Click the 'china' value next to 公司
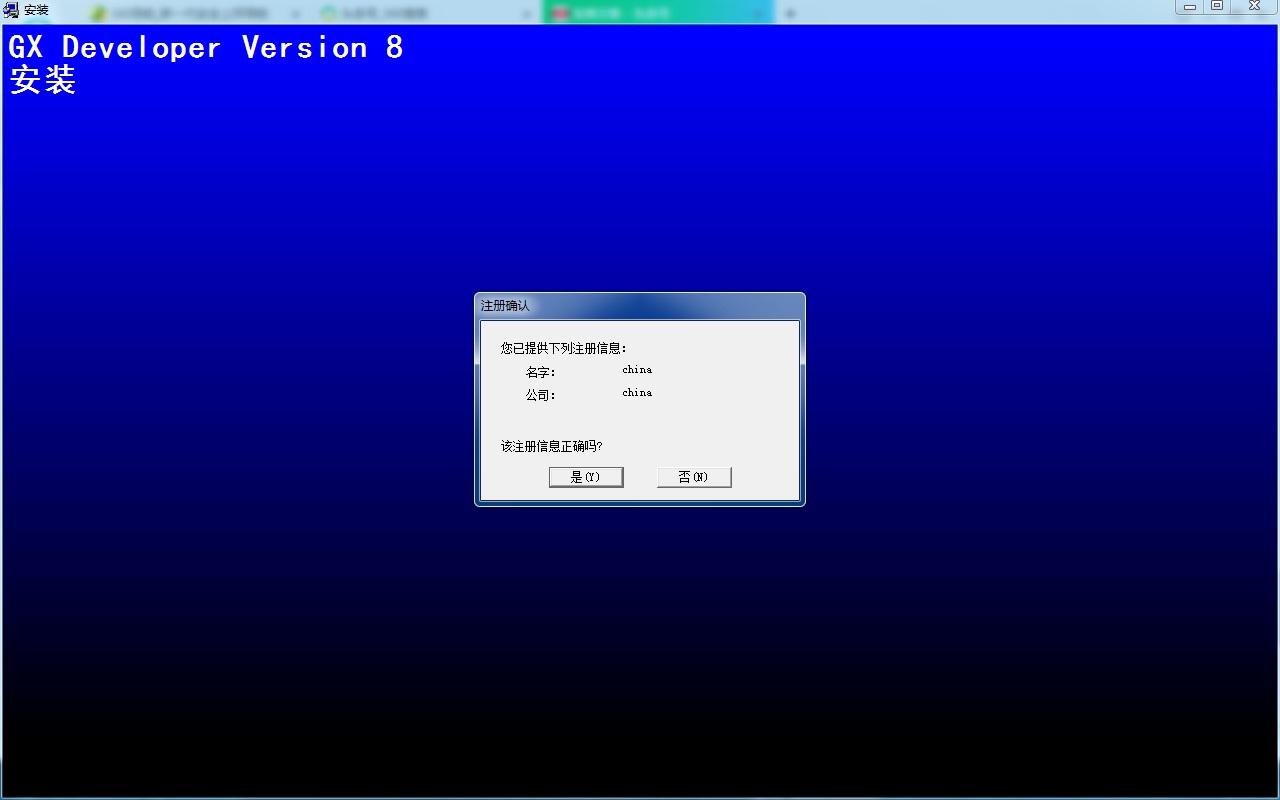Image resolution: width=1280 pixels, height=800 pixels. [637, 393]
